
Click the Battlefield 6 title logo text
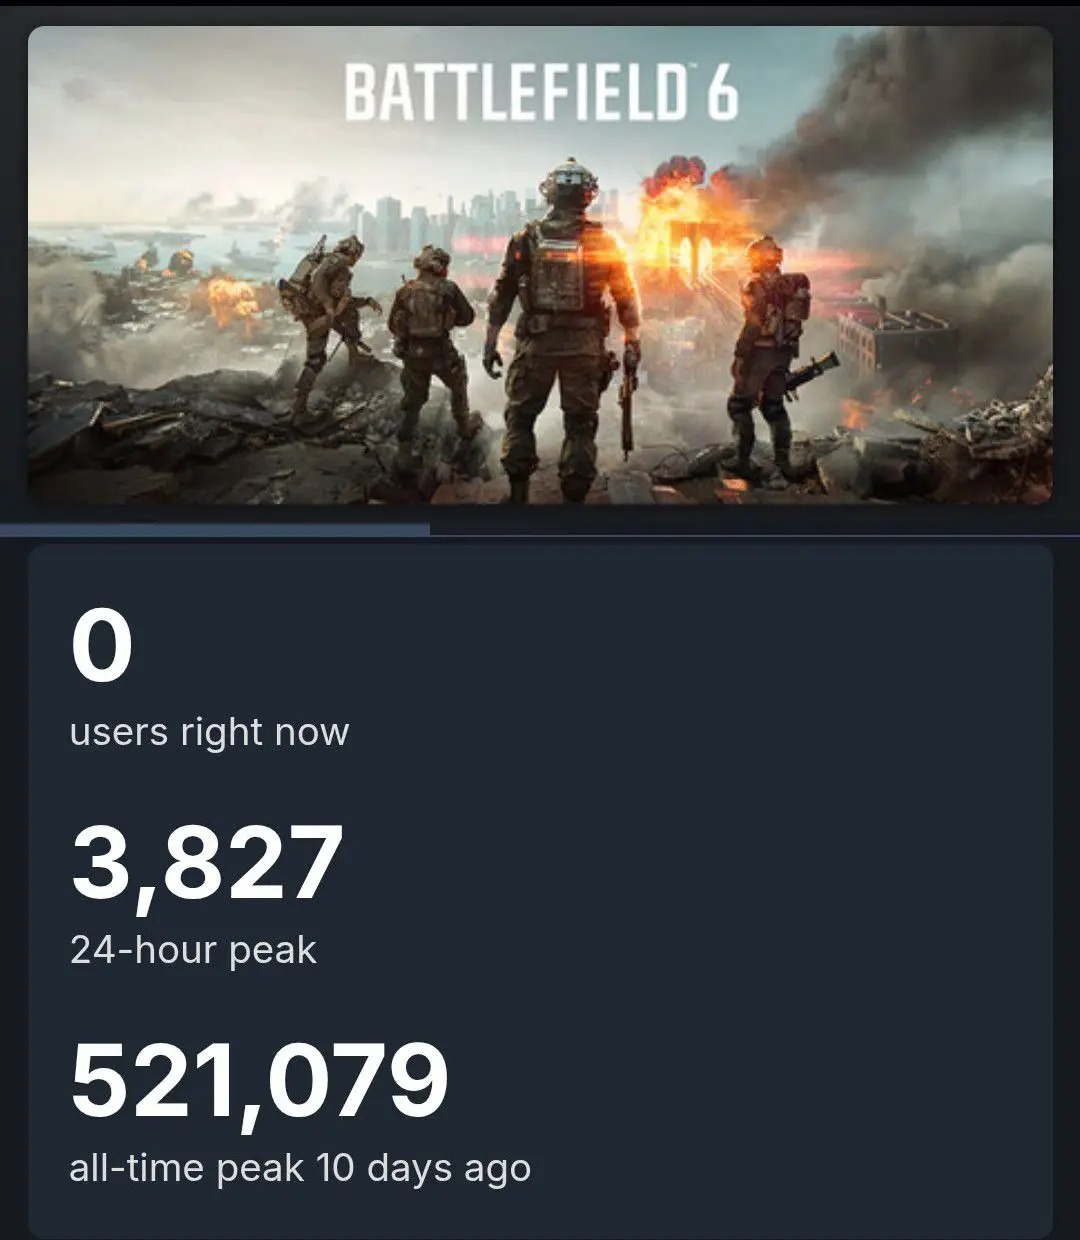[x=541, y=94]
